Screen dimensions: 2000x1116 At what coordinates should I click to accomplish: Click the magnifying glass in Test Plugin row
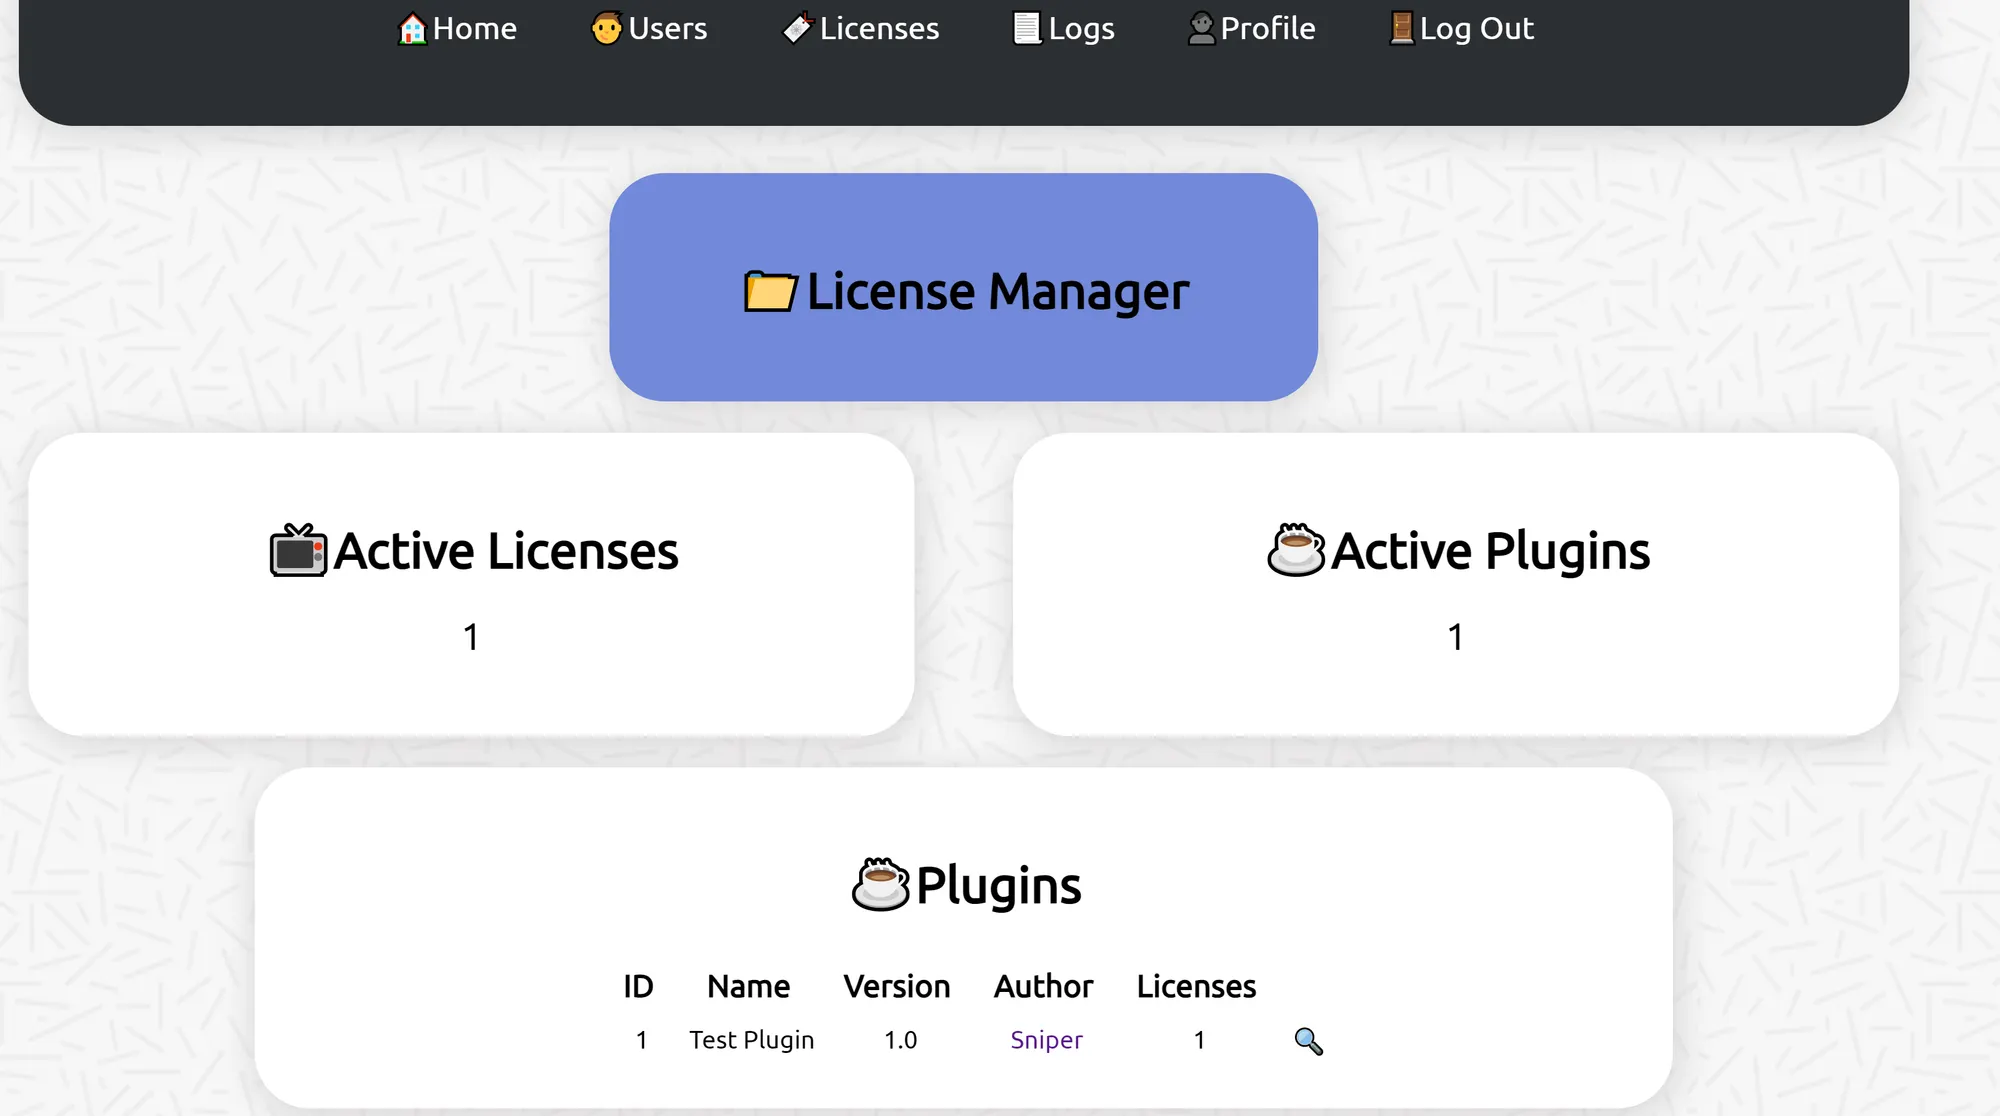tap(1308, 1041)
